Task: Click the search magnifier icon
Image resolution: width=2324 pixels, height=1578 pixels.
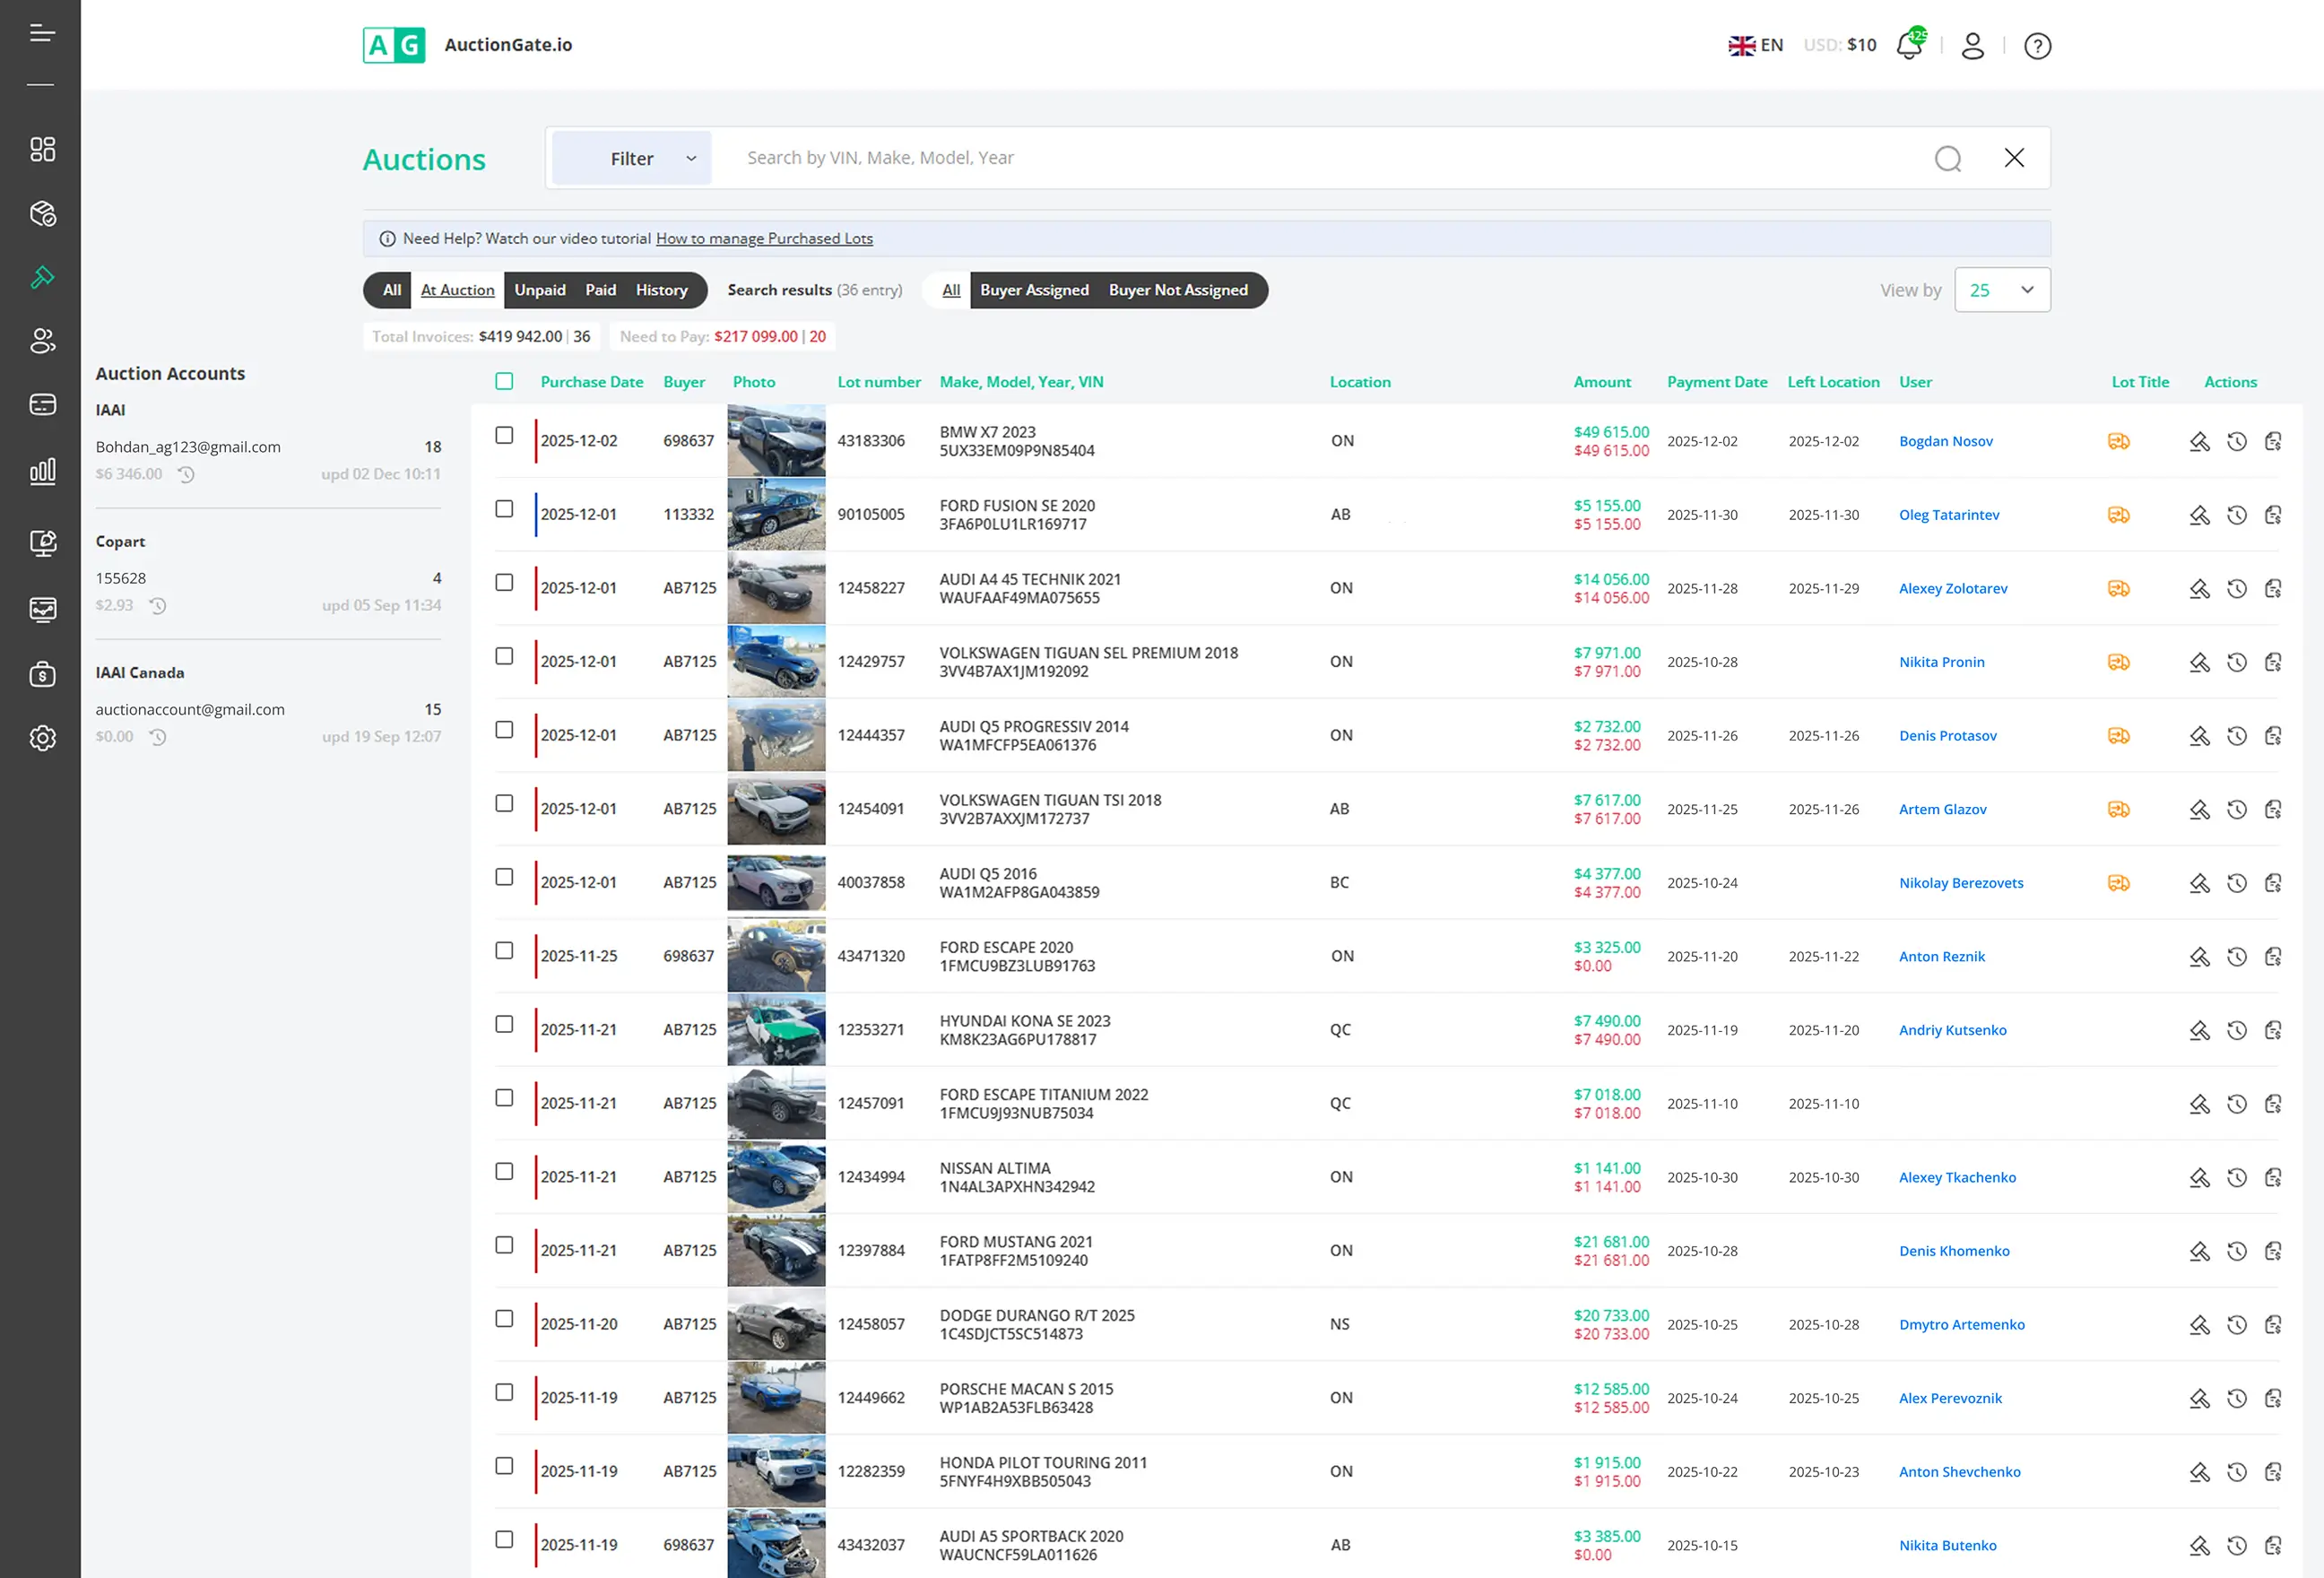Action: click(1947, 158)
